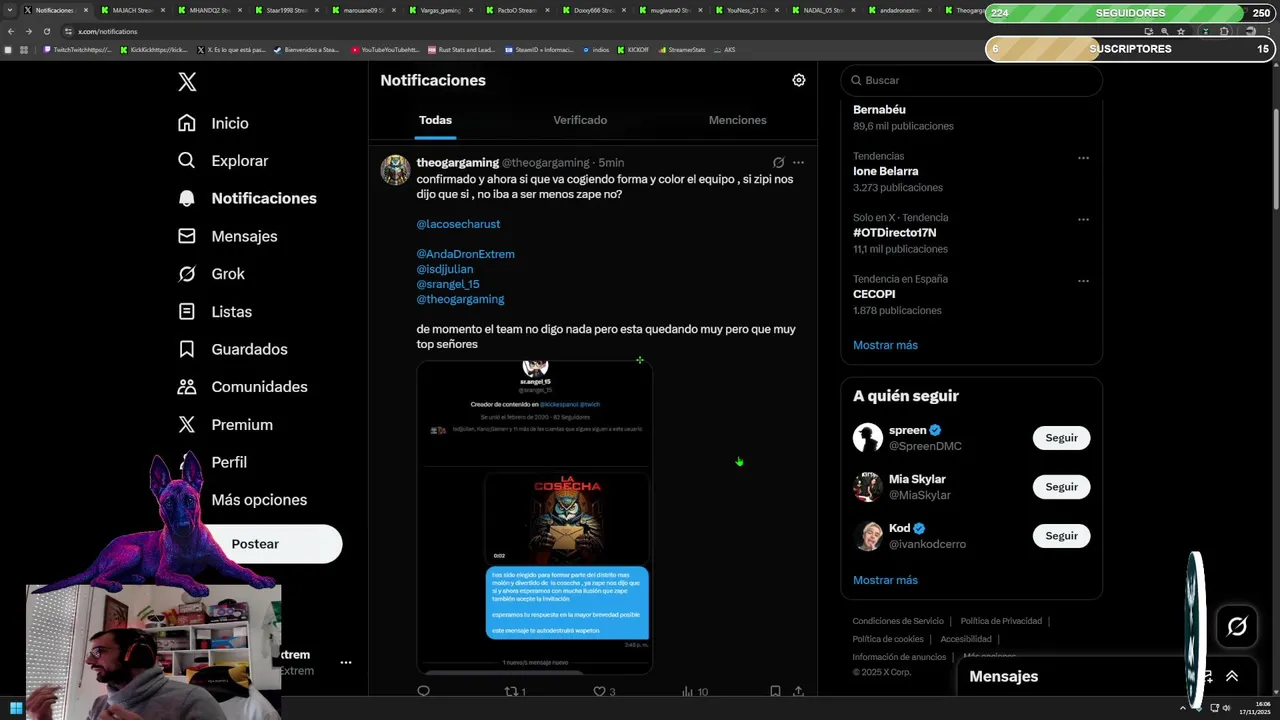Open Mensajes from the sidebar
1280x720 pixels.
coord(227,236)
